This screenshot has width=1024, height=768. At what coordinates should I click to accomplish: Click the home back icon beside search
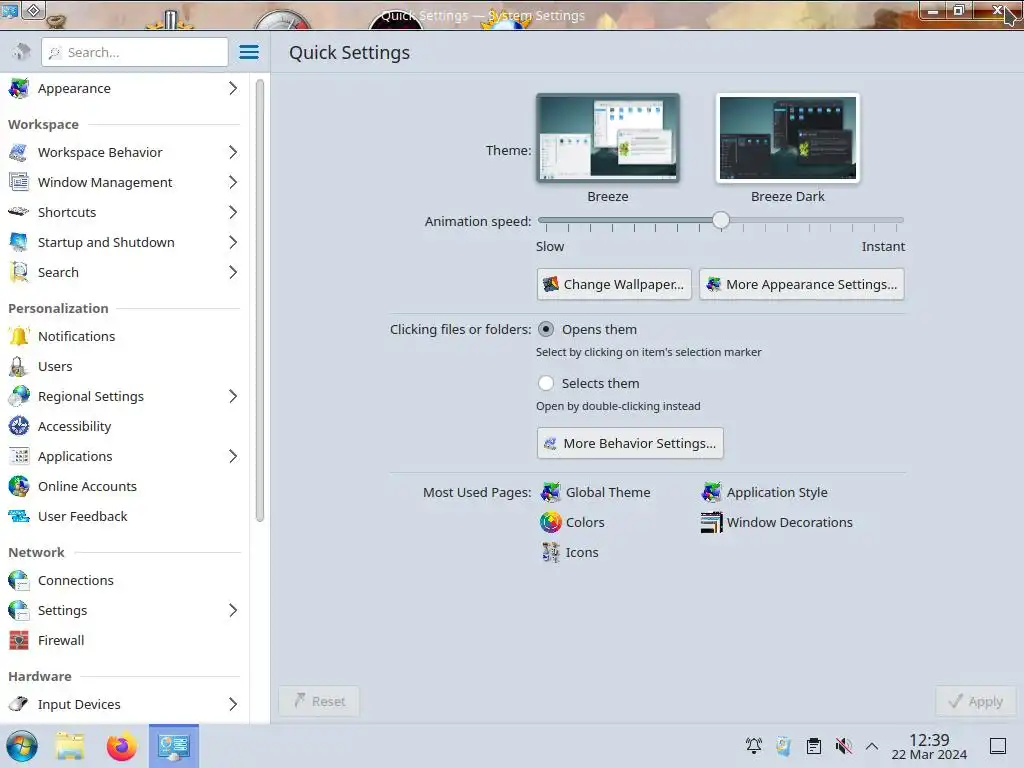(21, 52)
